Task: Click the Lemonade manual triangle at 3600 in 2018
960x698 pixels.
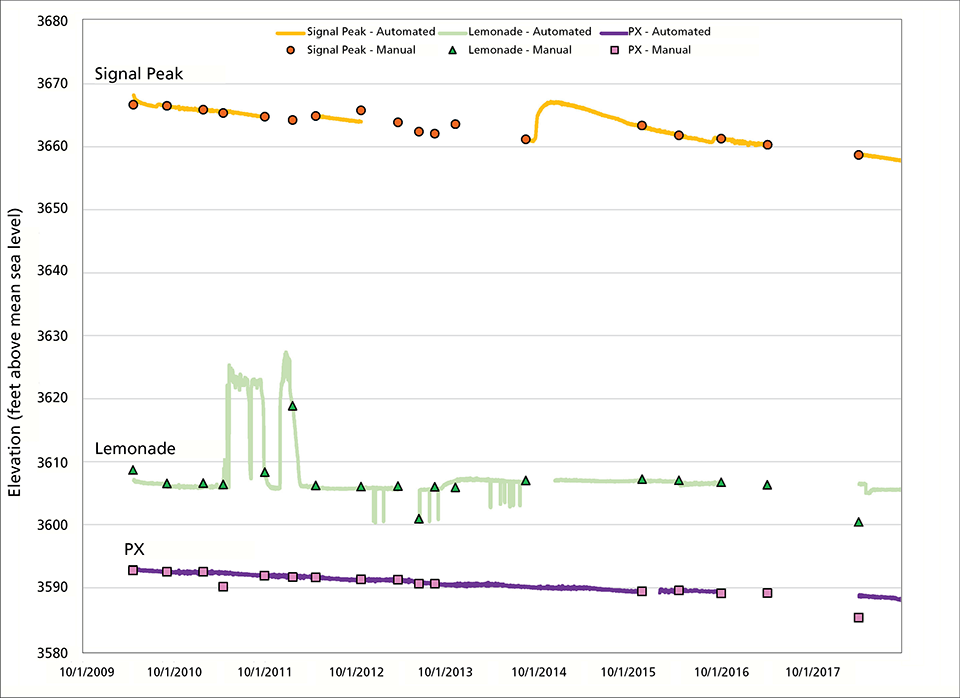Action: pyautogui.click(x=858, y=522)
